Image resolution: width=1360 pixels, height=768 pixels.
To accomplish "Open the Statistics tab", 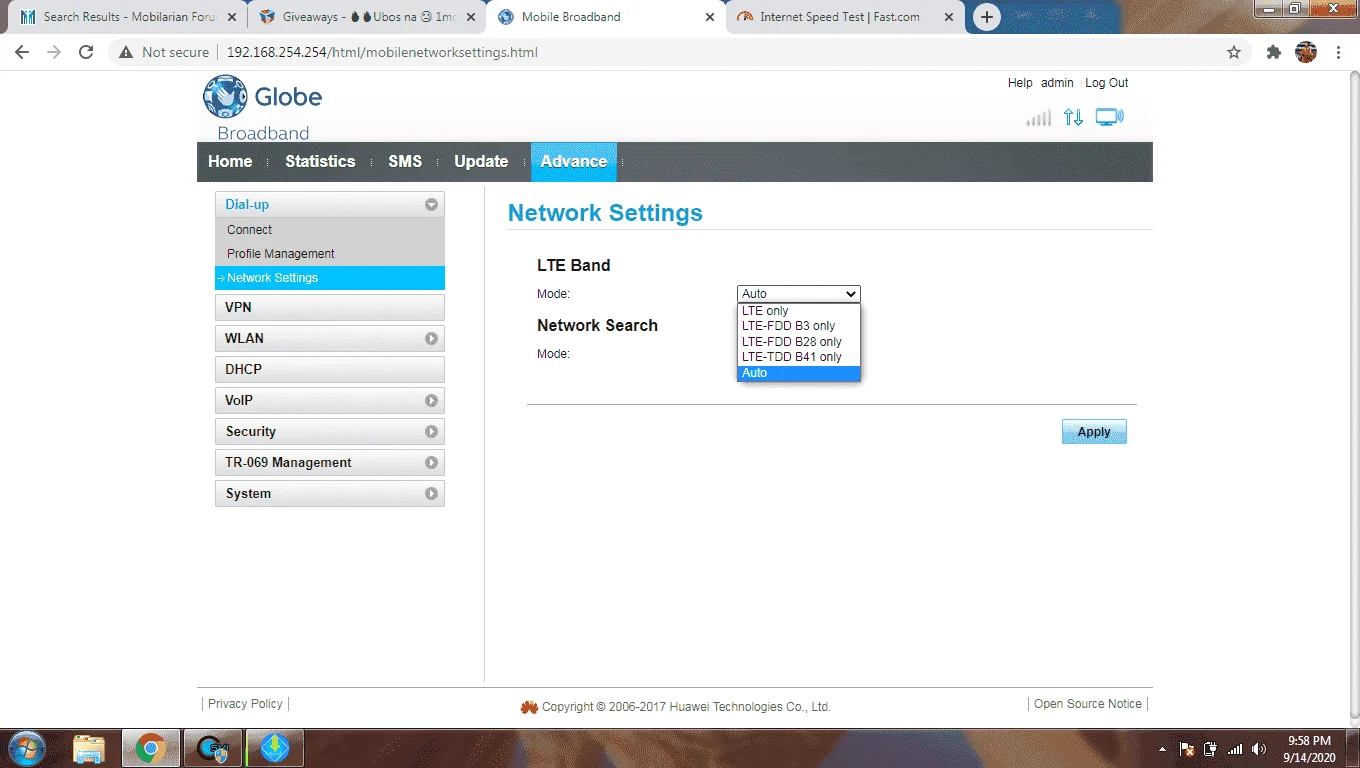I will coord(320,161).
